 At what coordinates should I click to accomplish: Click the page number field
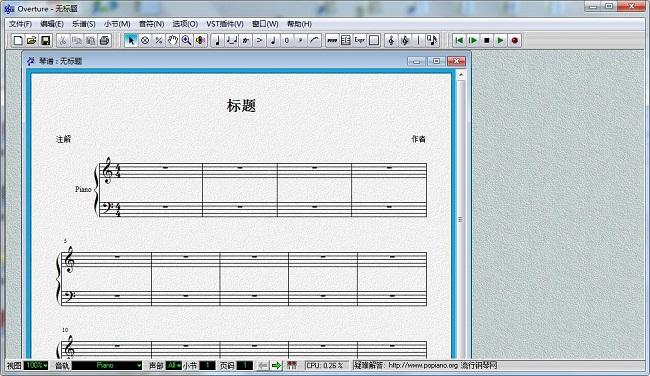pyautogui.click(x=244, y=365)
